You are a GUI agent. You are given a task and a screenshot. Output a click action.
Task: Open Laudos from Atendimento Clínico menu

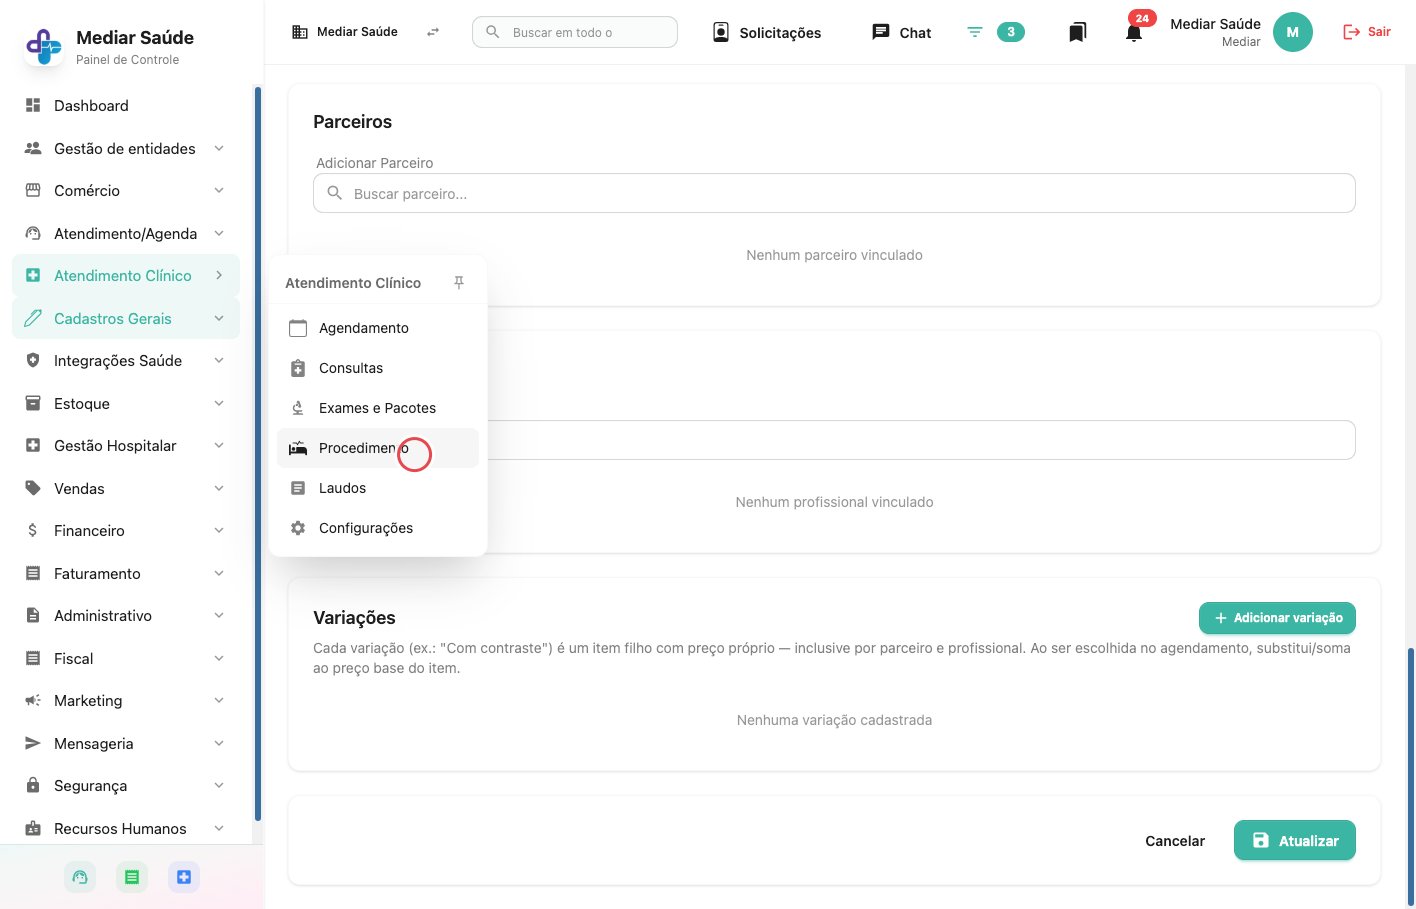click(378, 488)
